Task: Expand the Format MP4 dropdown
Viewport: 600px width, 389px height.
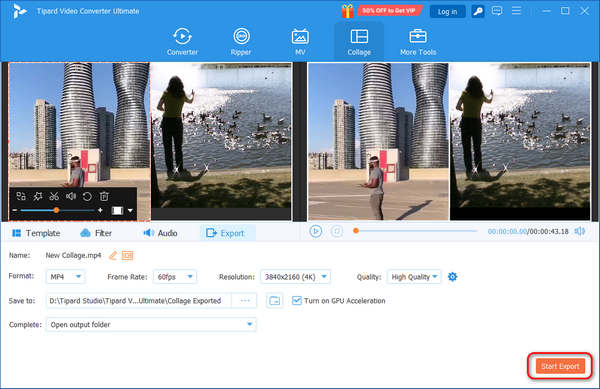Action: (x=65, y=277)
